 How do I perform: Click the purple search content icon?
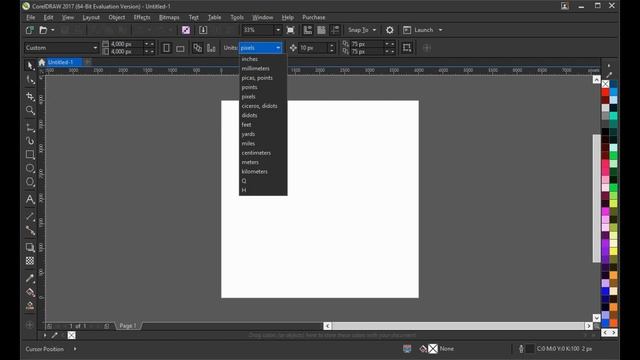tap(186, 30)
